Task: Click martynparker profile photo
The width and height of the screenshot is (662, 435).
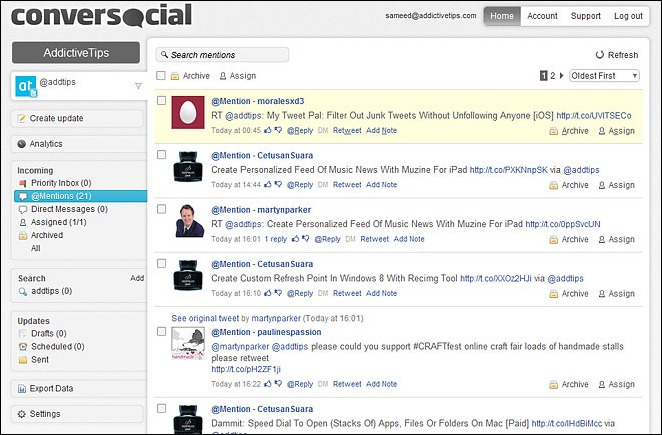Action: (190, 220)
